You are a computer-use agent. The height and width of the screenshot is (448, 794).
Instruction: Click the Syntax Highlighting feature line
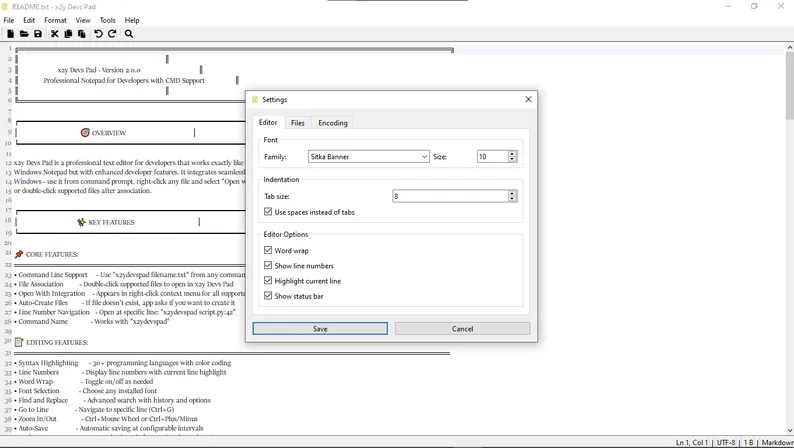pyautogui.click(x=123, y=363)
